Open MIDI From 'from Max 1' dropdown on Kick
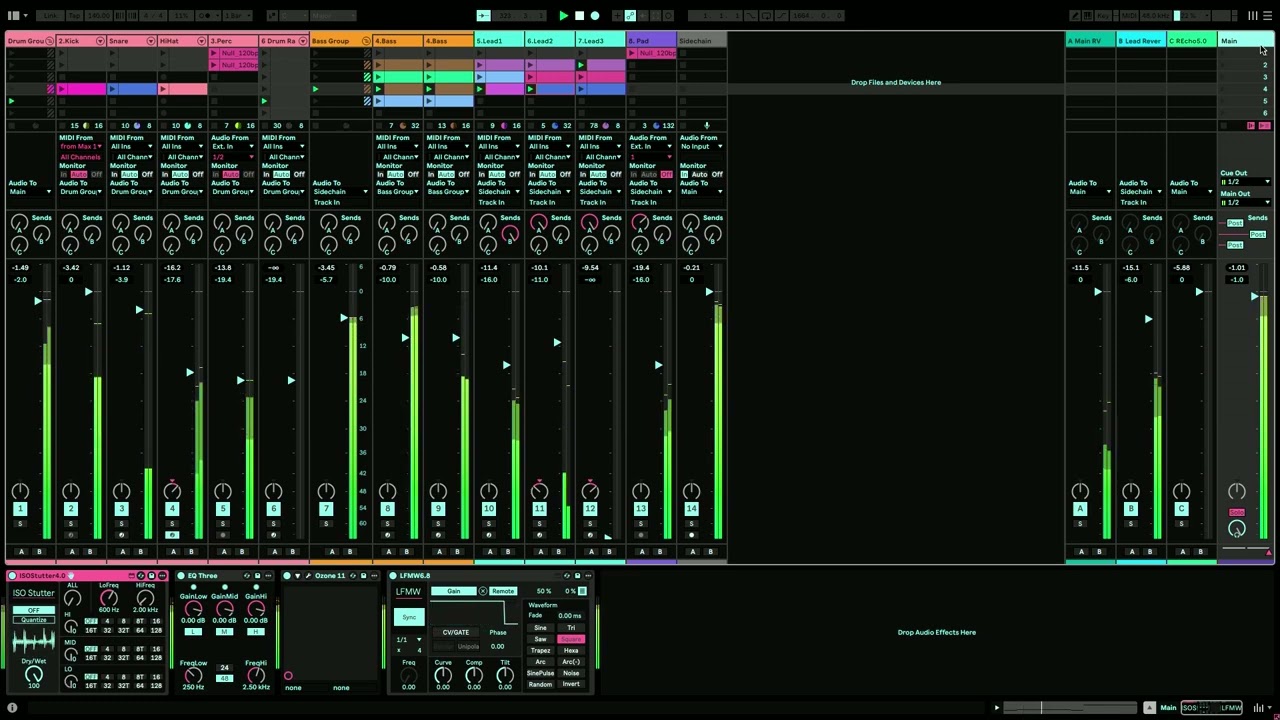 pyautogui.click(x=80, y=147)
